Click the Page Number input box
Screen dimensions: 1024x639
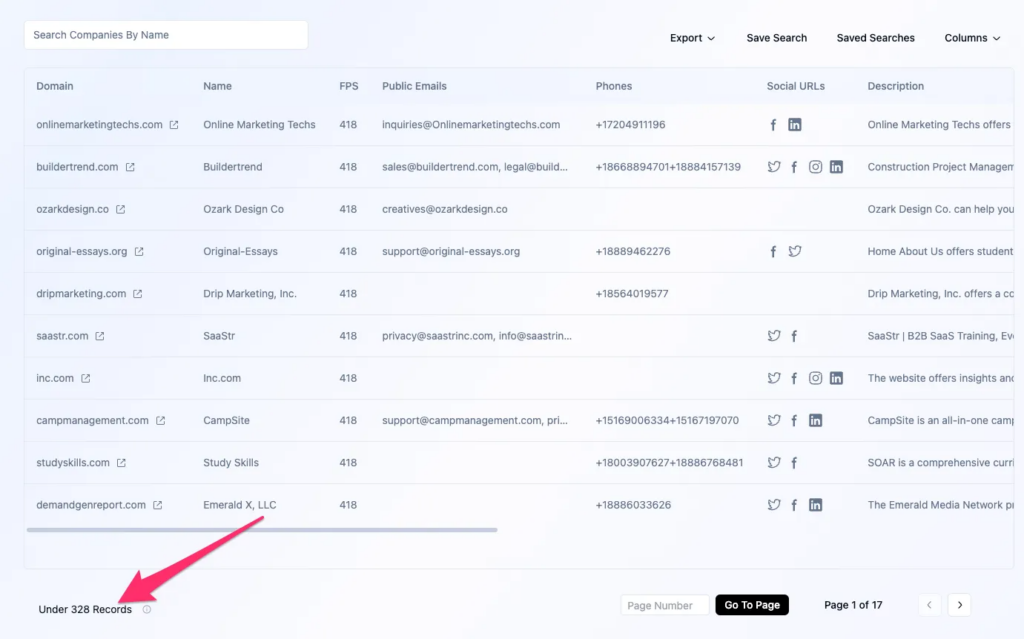[664, 605]
